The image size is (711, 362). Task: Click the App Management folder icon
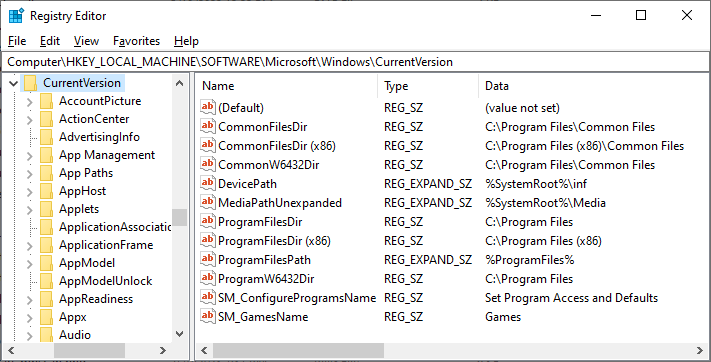[x=46, y=155]
